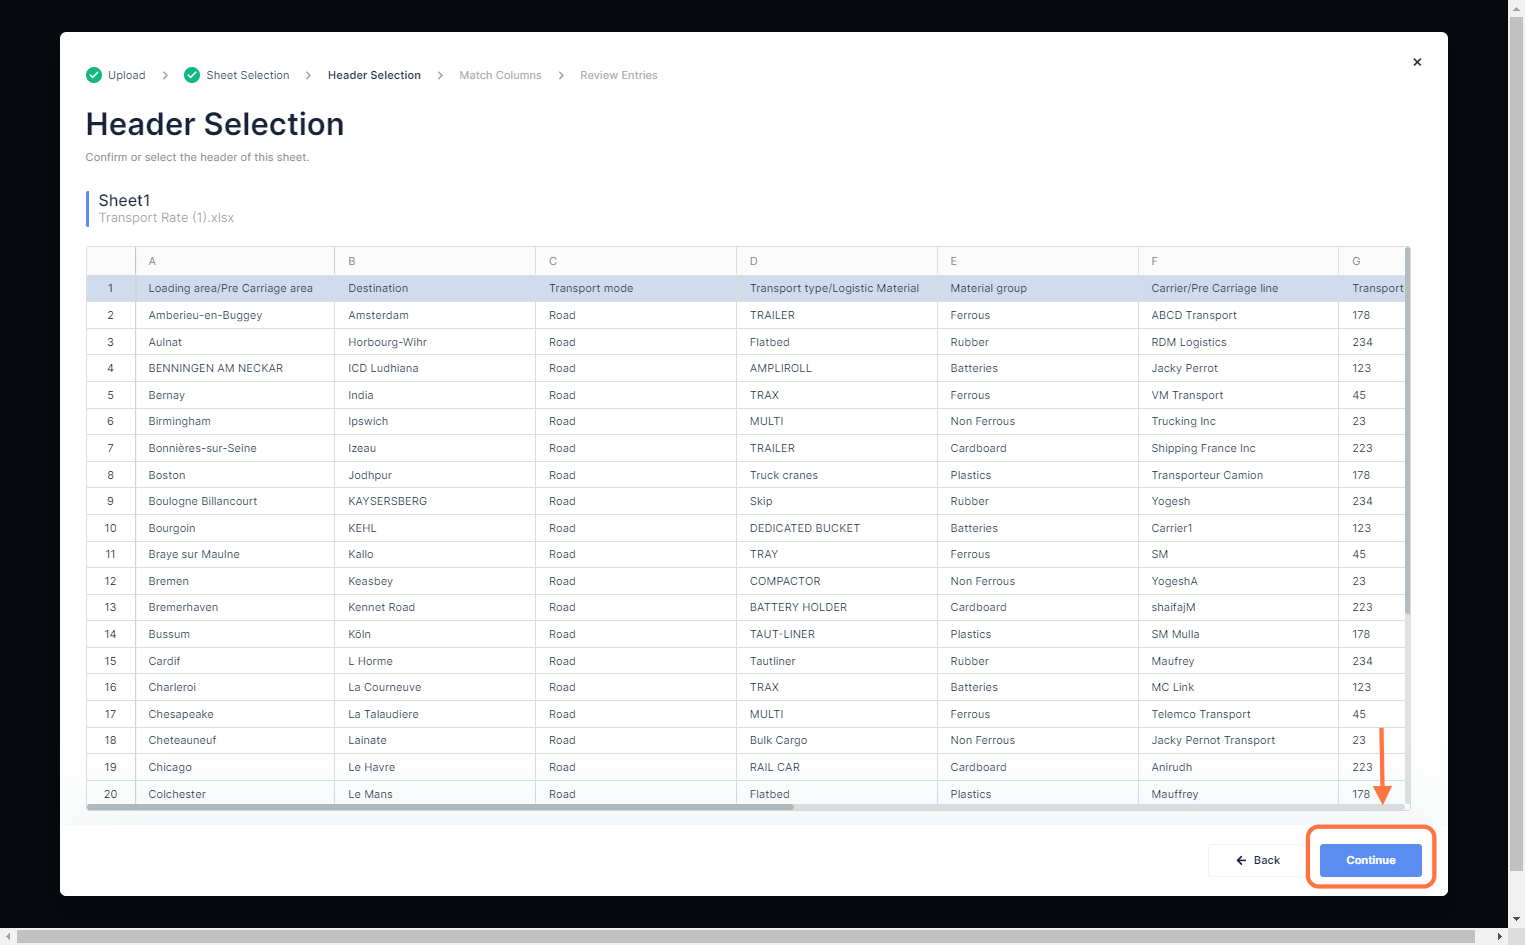The image size is (1525, 945).
Task: Go back with the Back button
Action: coord(1258,860)
